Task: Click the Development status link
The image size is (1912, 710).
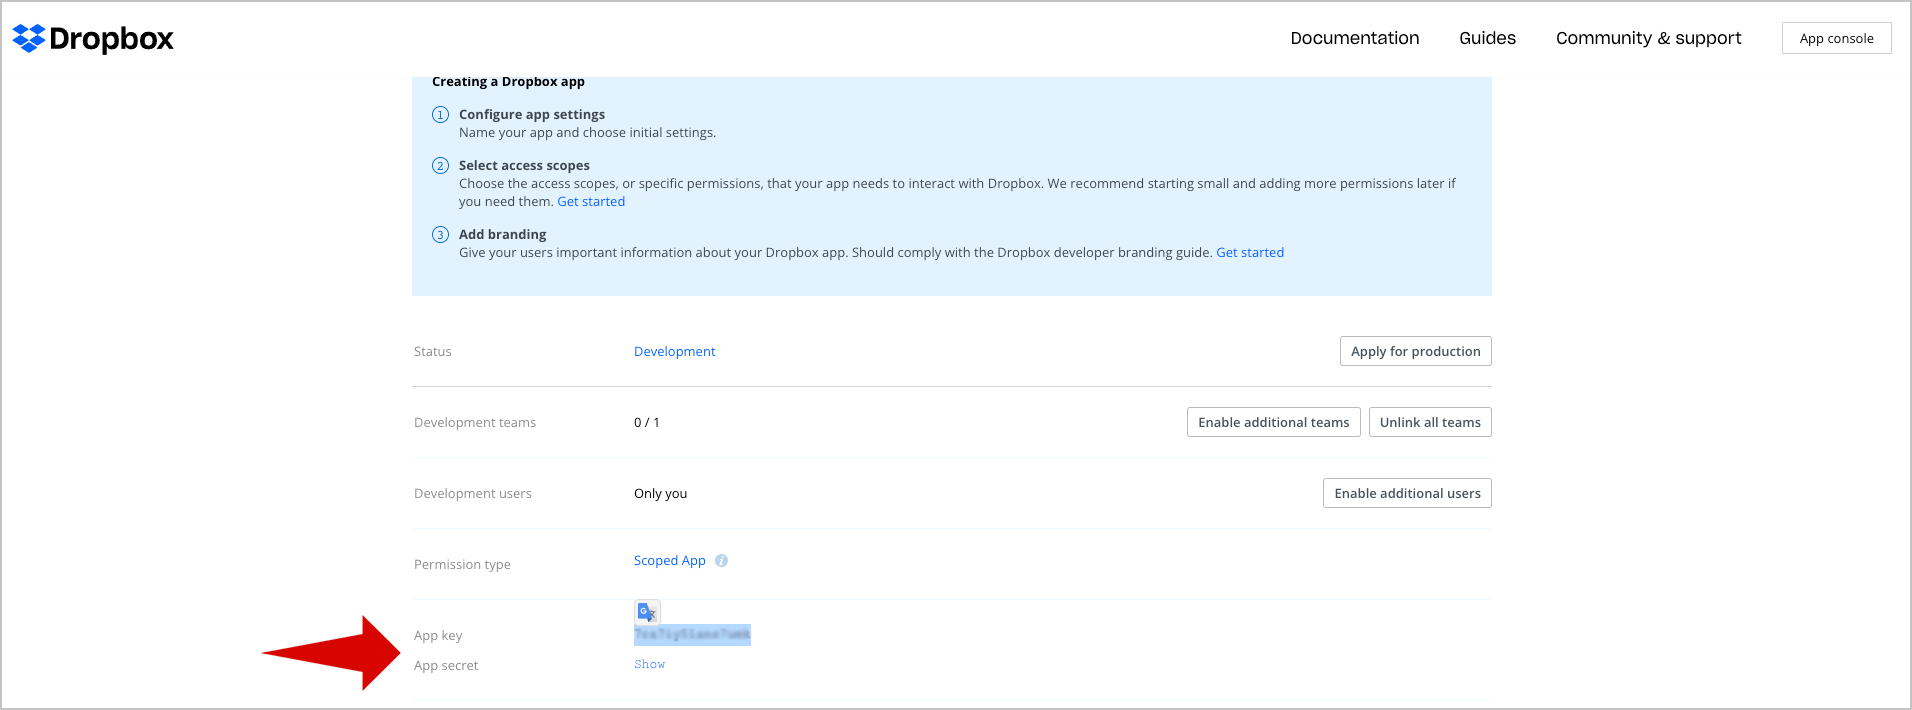Action: (675, 352)
